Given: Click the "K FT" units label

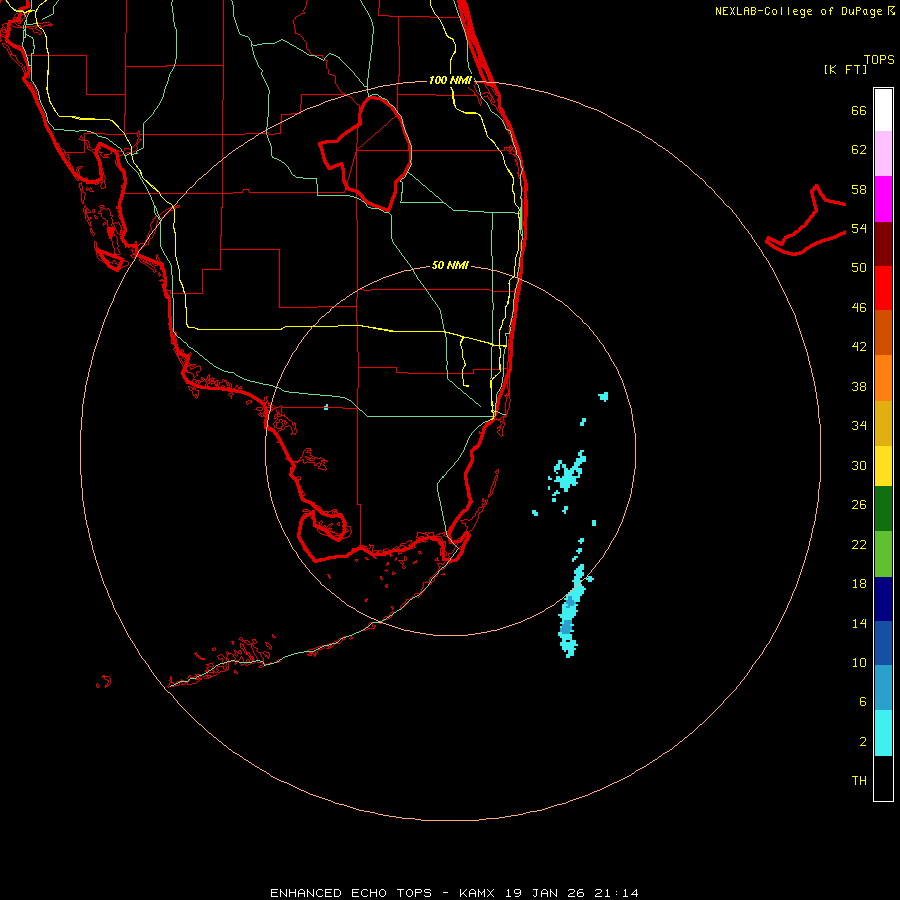Looking at the screenshot, I should (x=846, y=70).
